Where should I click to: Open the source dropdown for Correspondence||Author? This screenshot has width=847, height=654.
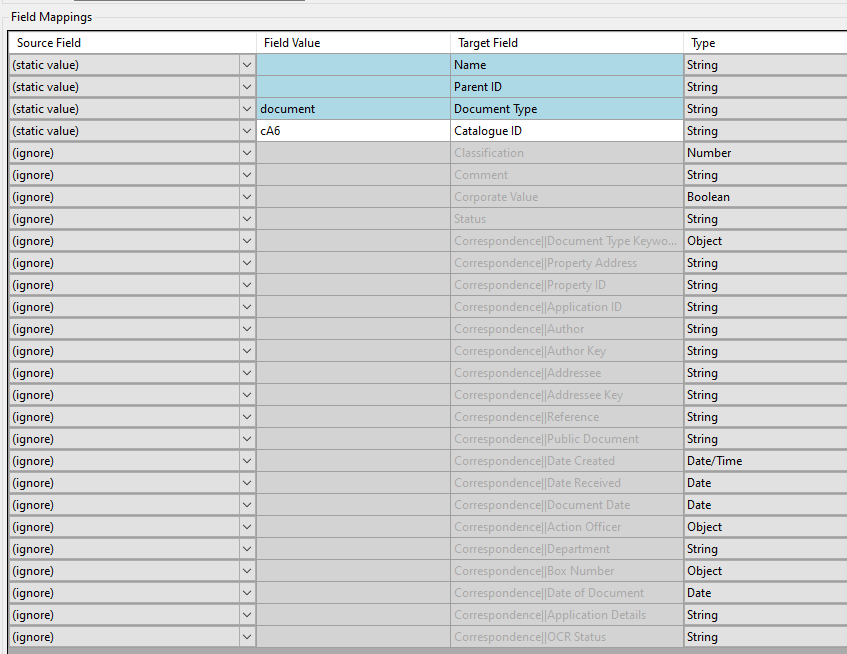[x=246, y=329]
